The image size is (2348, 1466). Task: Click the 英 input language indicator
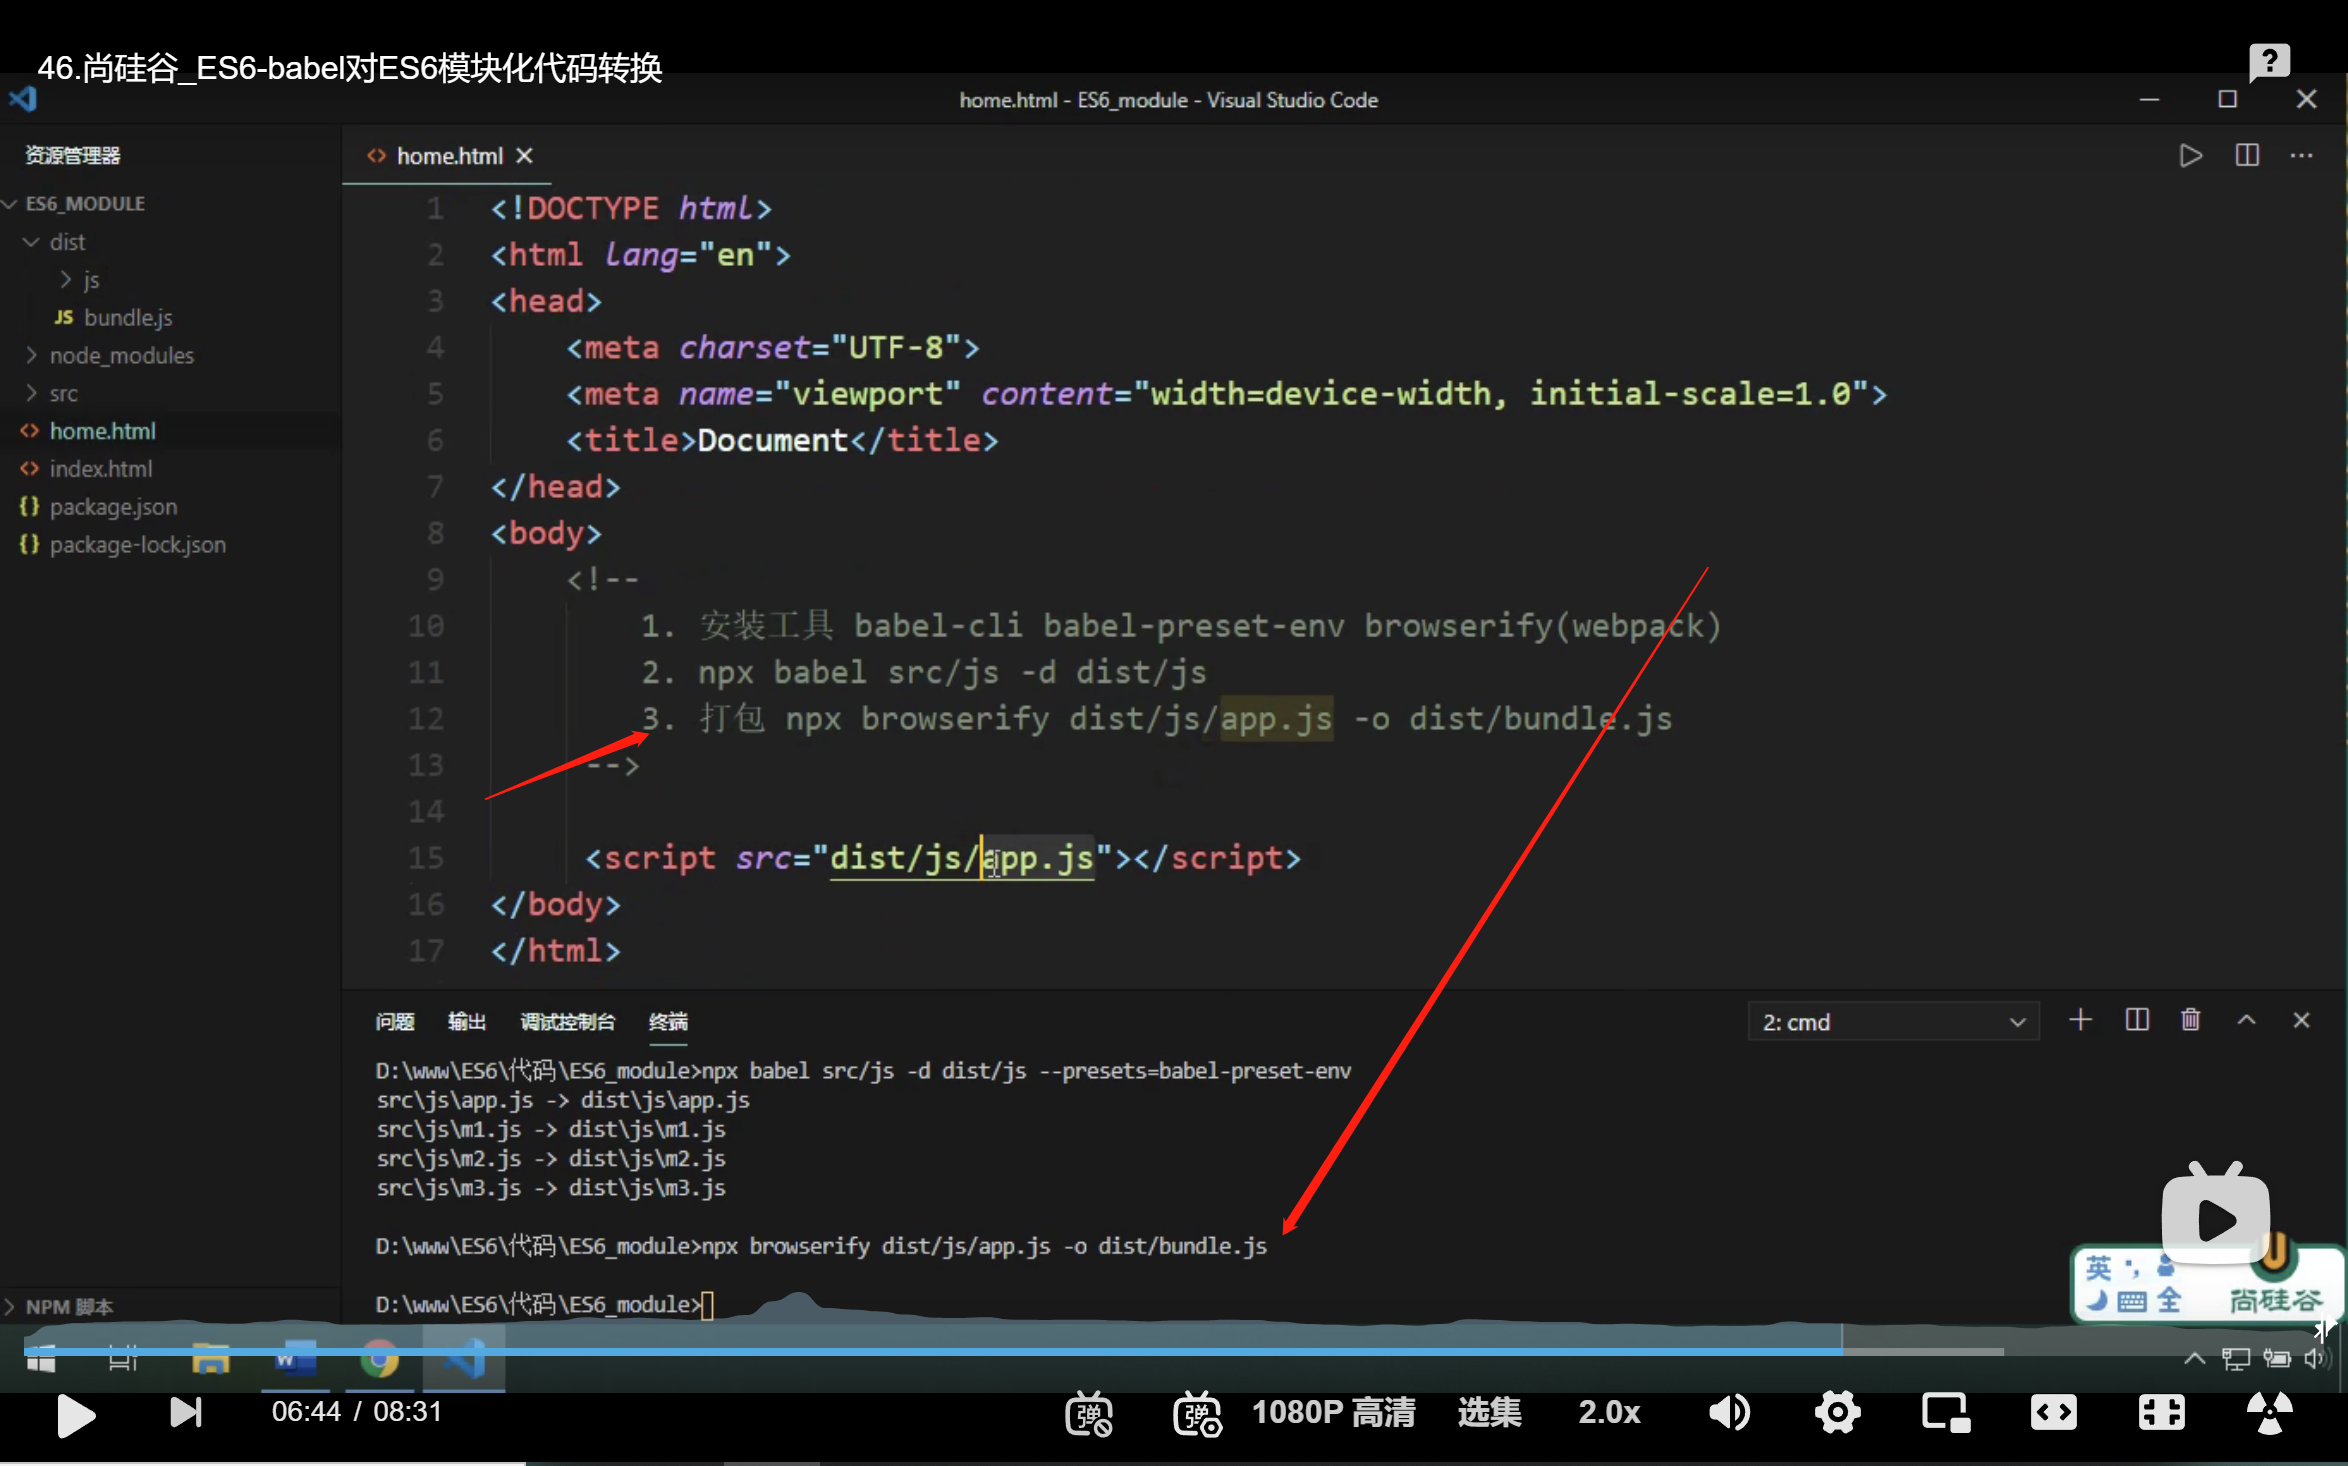pos(2098,1267)
